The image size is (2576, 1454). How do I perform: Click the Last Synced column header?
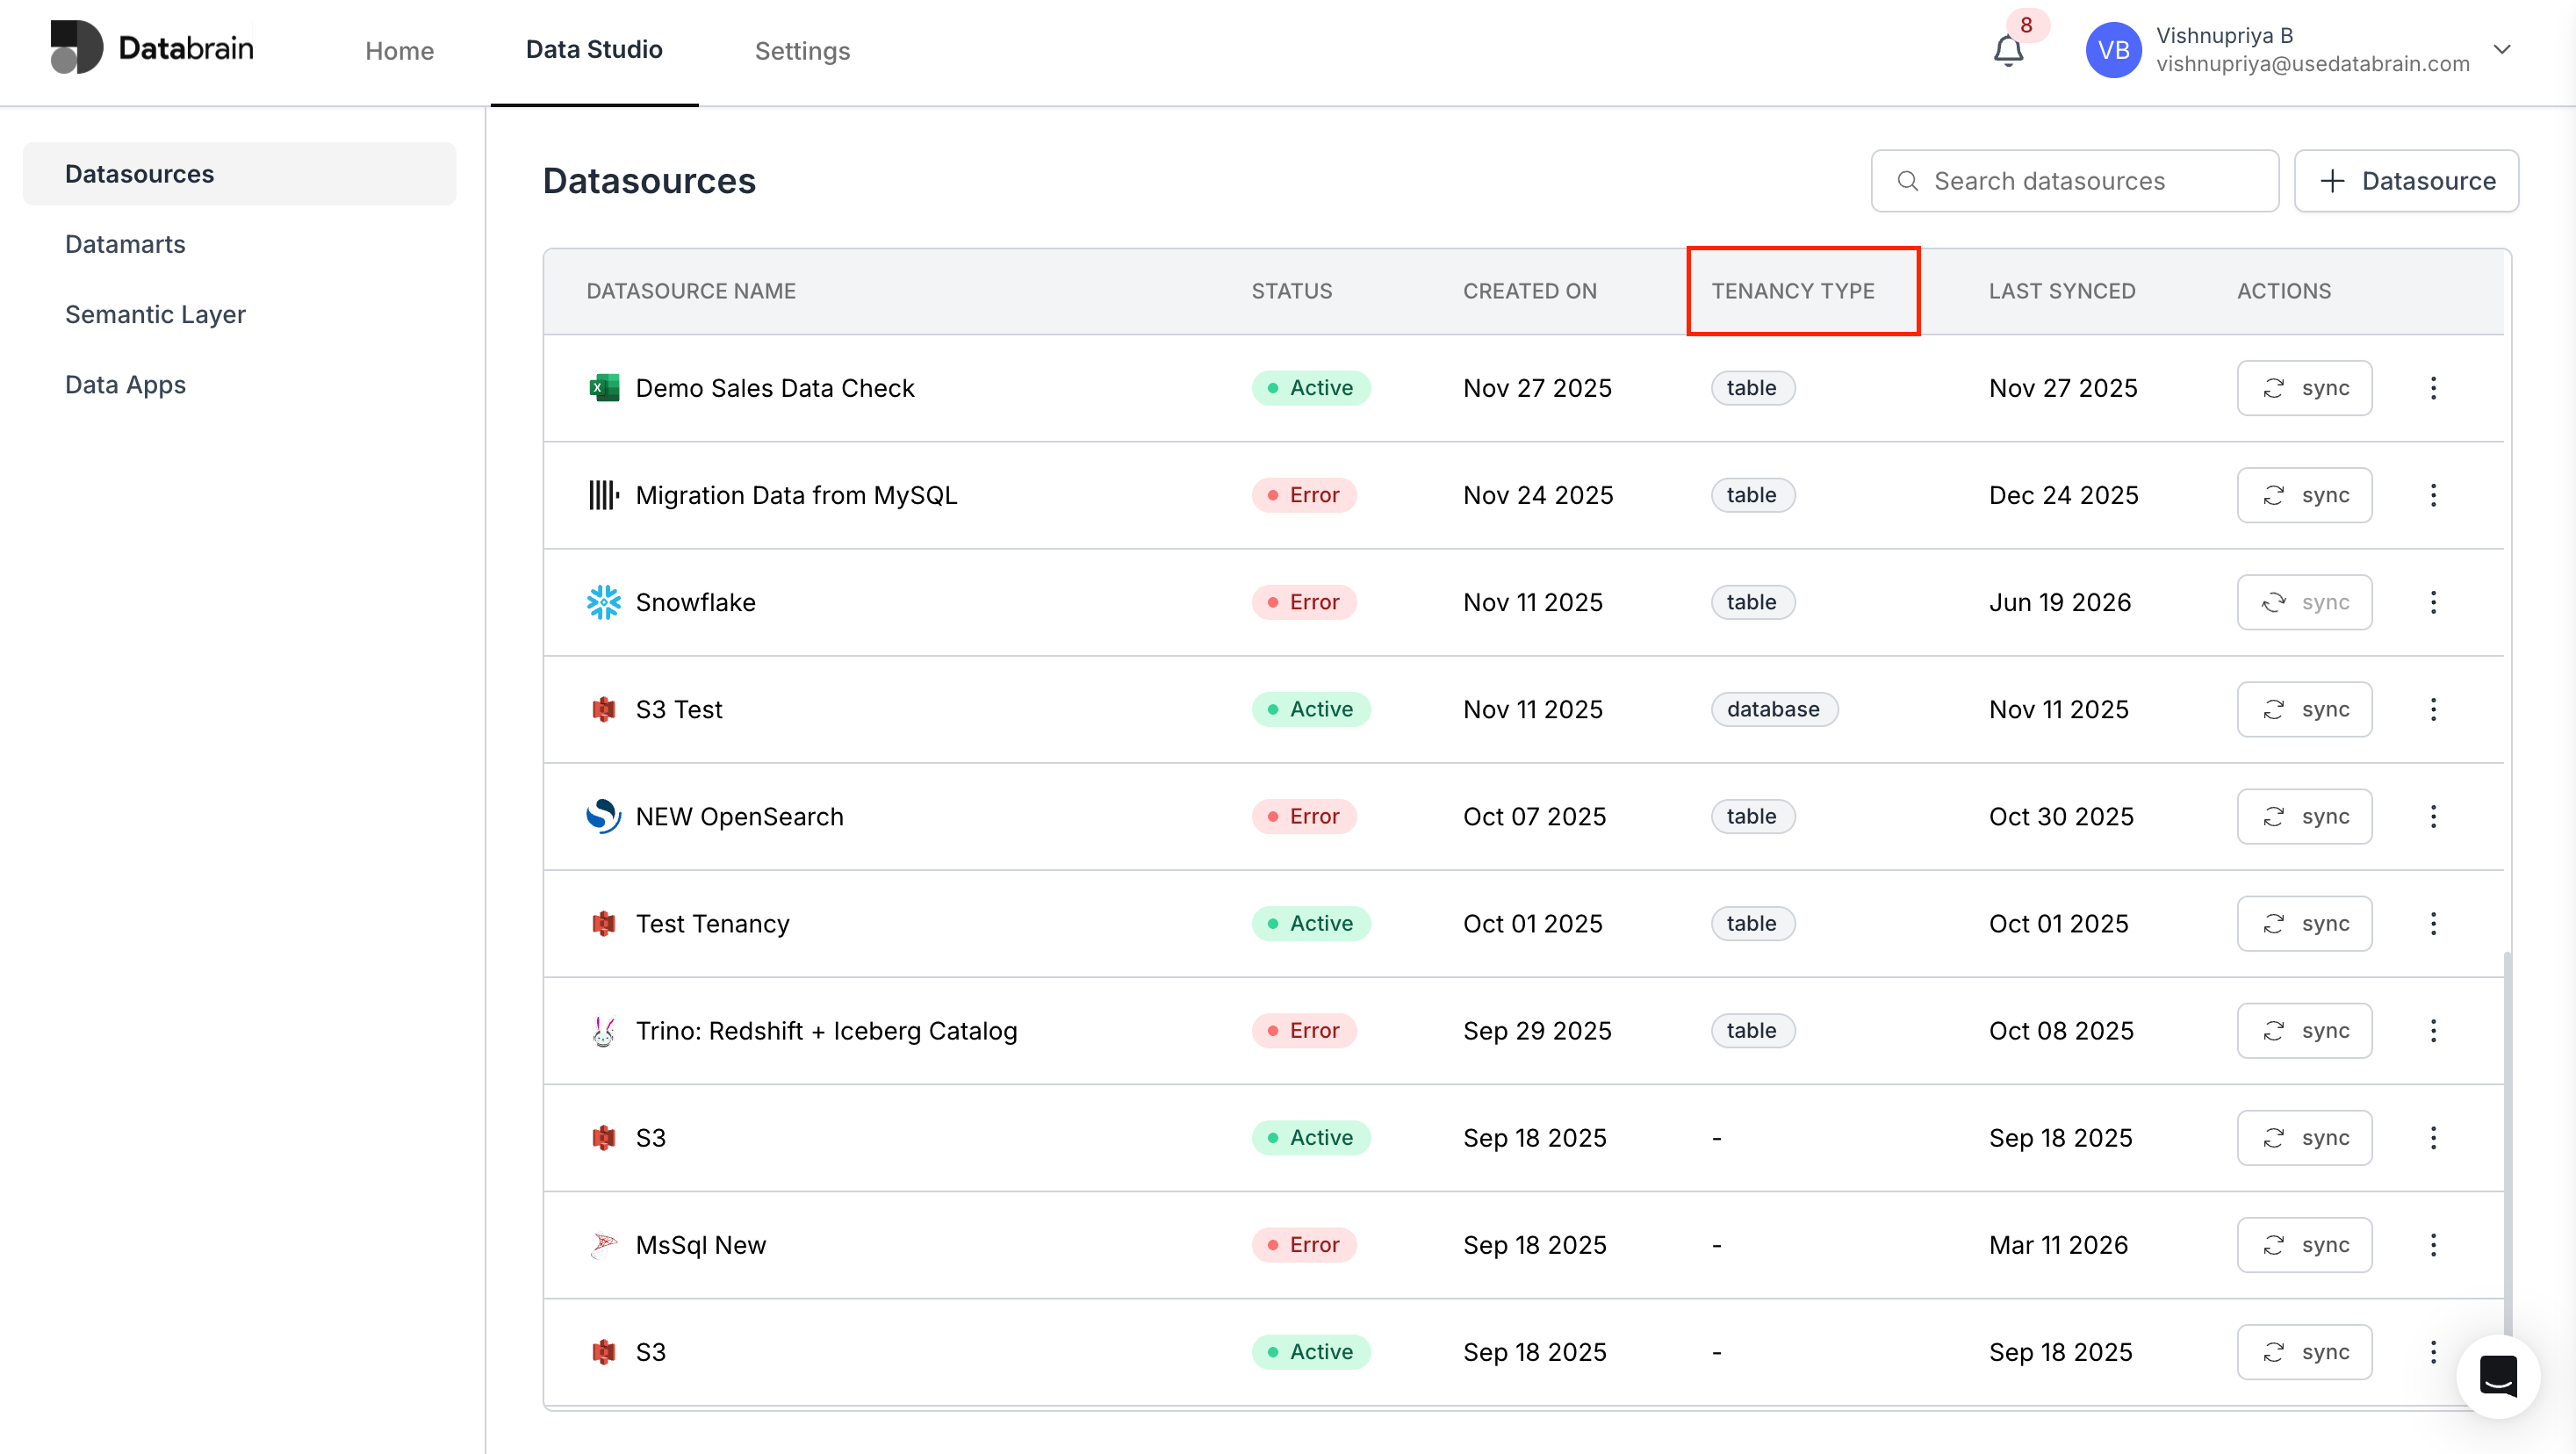point(2061,291)
